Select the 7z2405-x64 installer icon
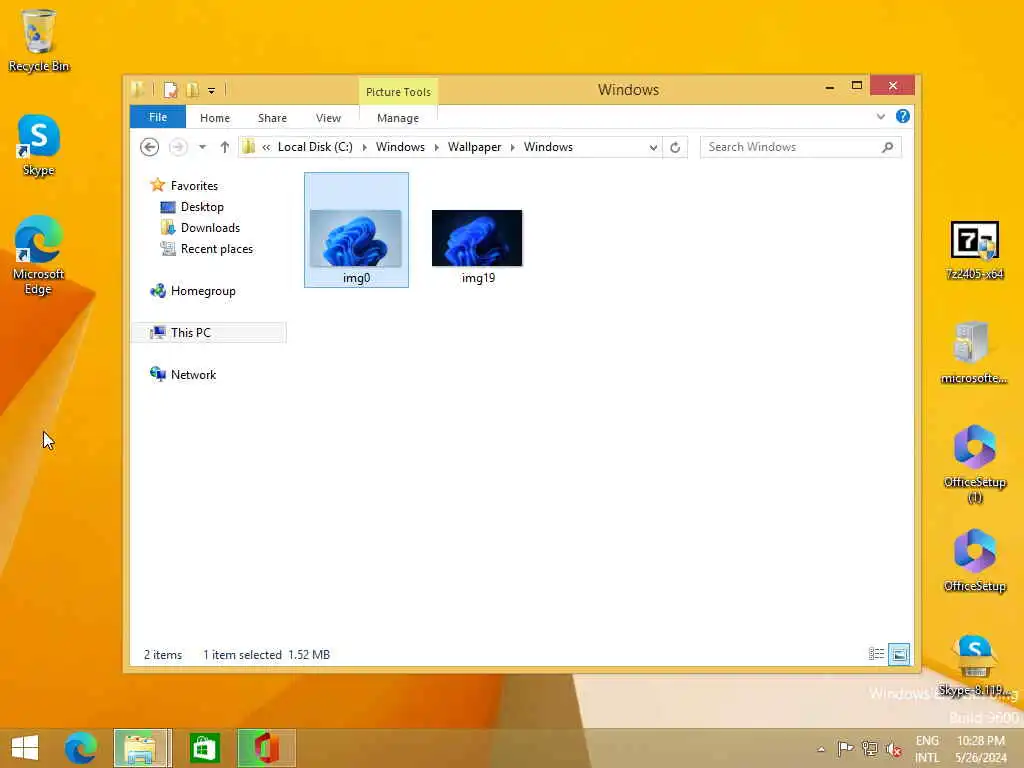1024x768 pixels. [974, 250]
